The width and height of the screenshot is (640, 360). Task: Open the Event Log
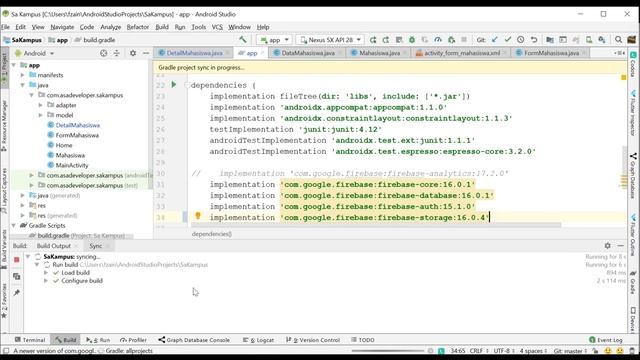coord(606,340)
